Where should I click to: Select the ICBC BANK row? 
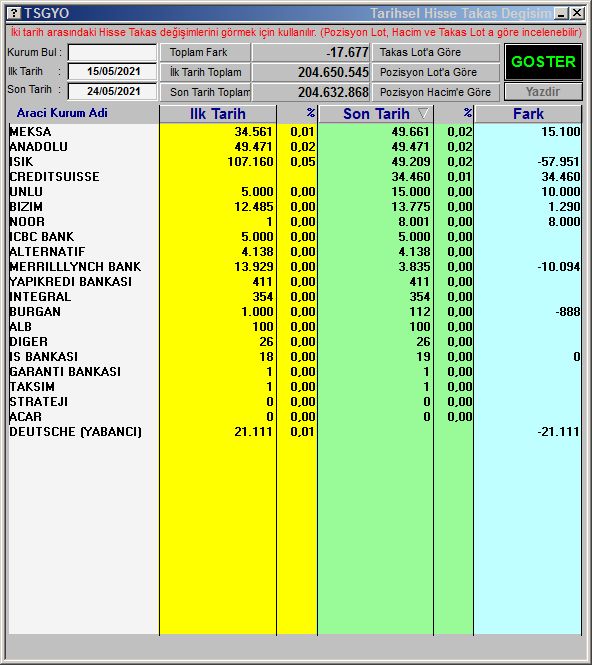[x=295, y=237]
